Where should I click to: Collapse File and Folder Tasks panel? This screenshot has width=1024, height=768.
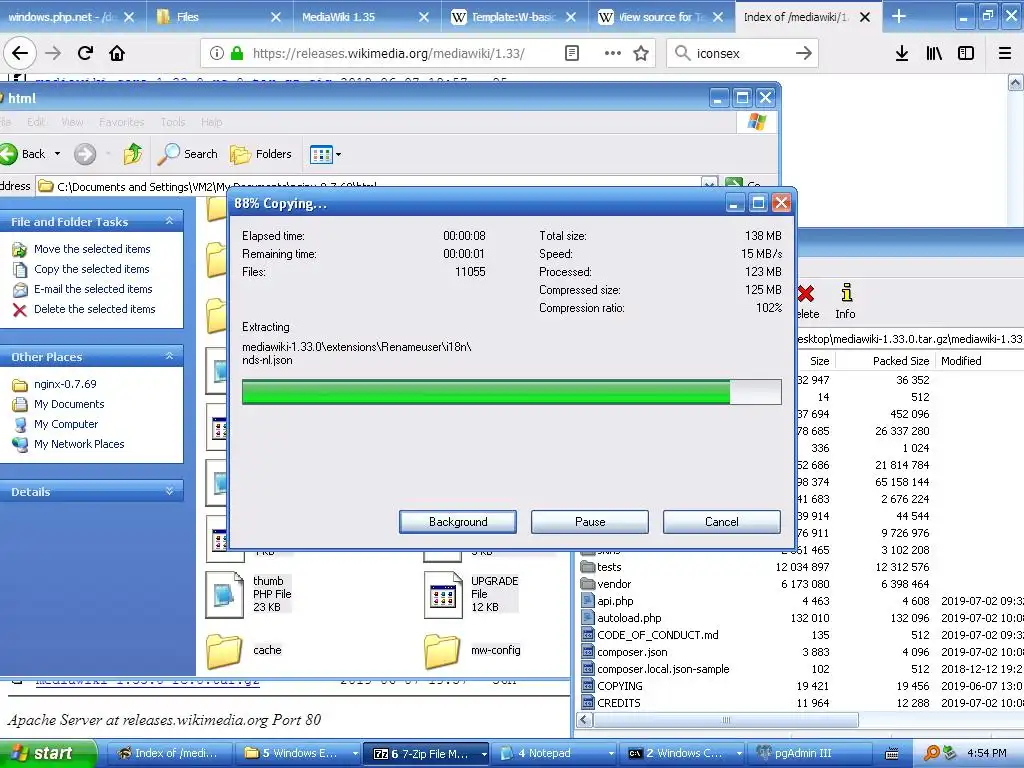[x=169, y=221]
